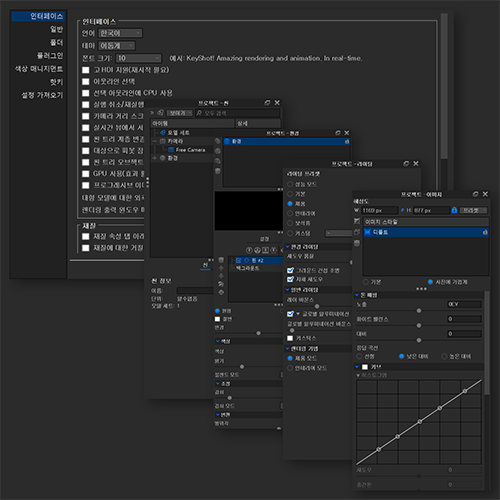Open the 폰트 크기 dropdown
Screen dimensions: 500x500
(x=139, y=58)
